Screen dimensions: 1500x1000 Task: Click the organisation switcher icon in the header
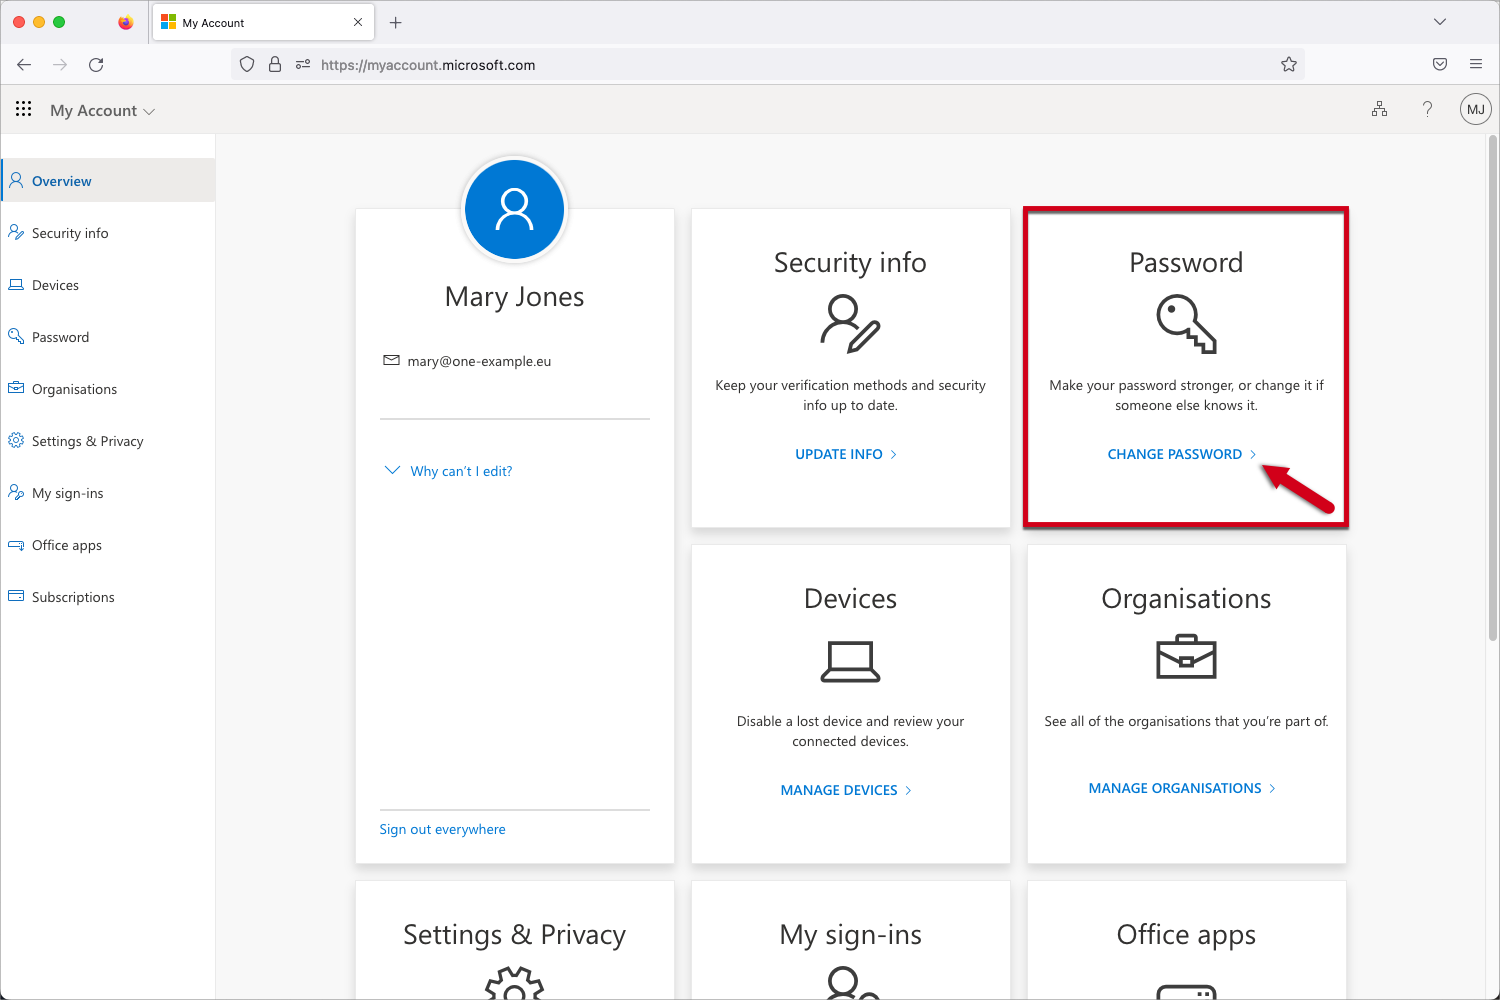pyautogui.click(x=1380, y=109)
